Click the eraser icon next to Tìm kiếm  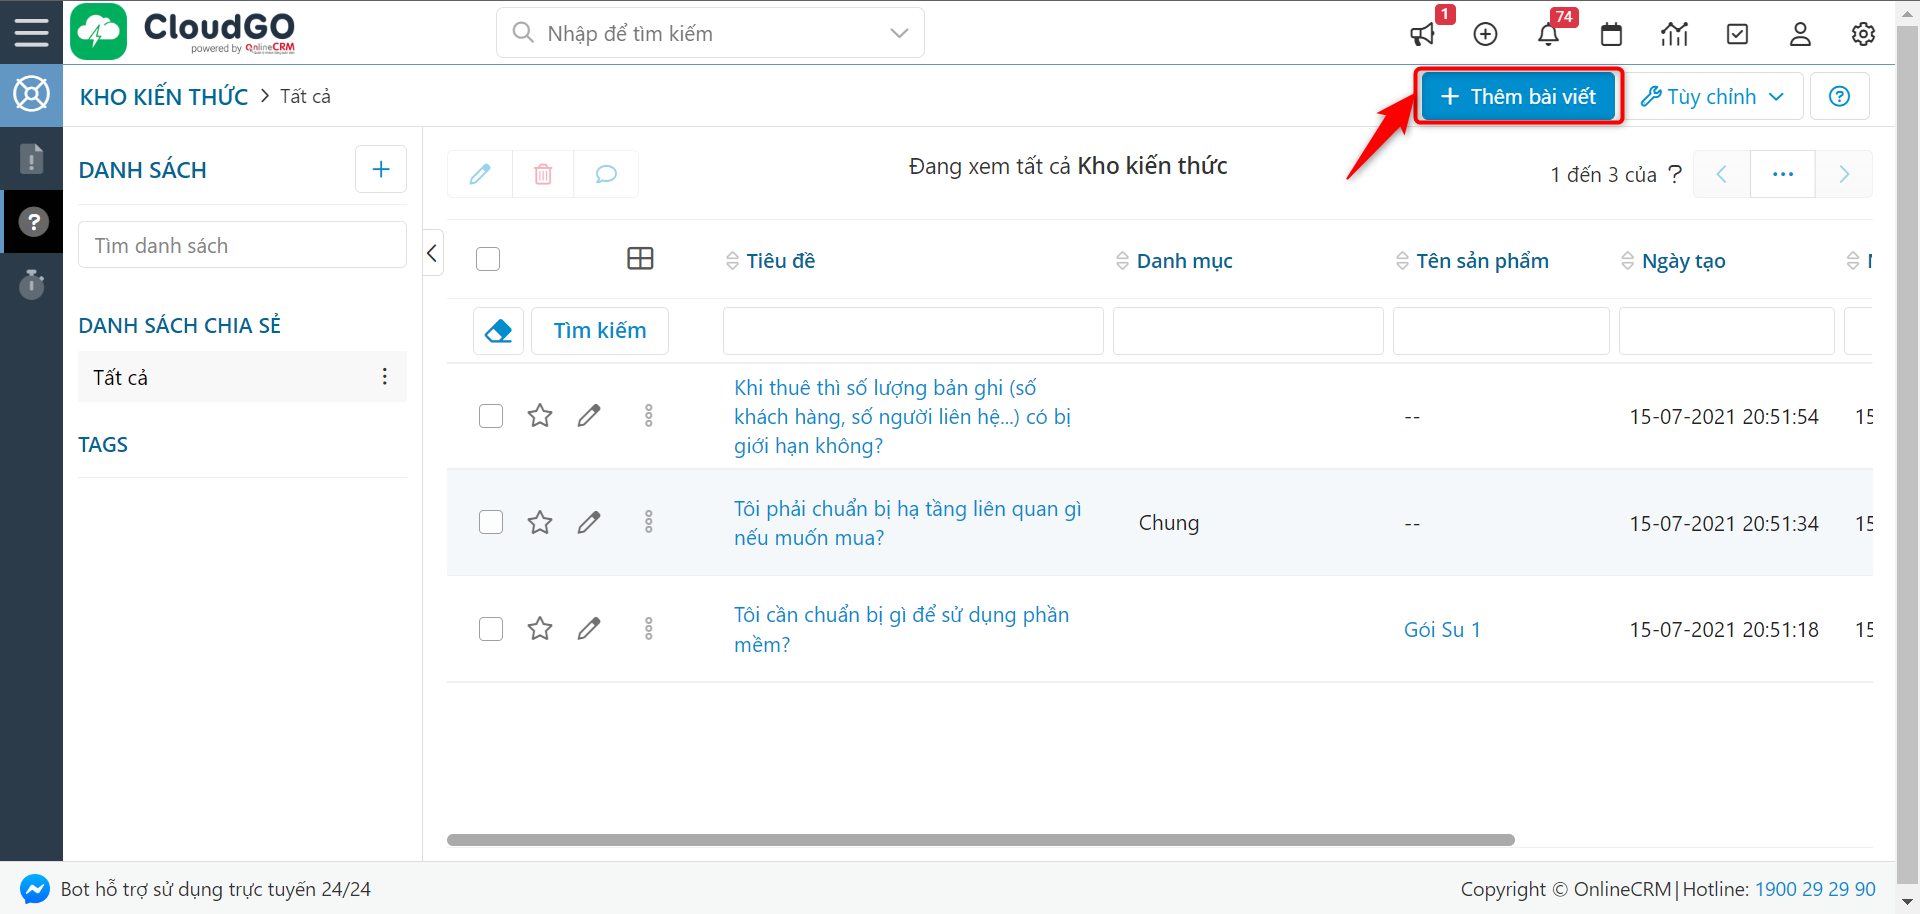coord(497,330)
